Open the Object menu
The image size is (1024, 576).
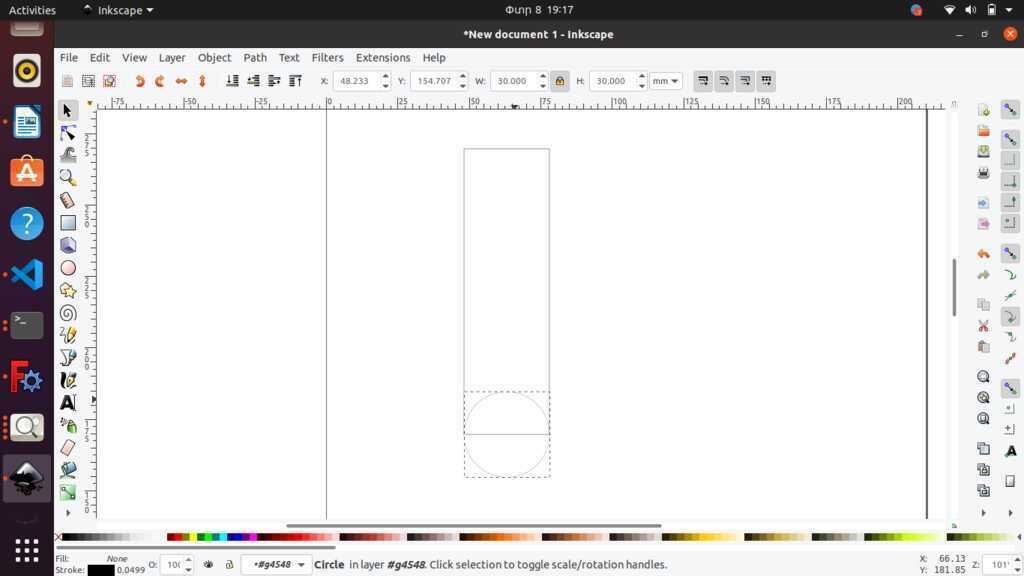point(214,57)
